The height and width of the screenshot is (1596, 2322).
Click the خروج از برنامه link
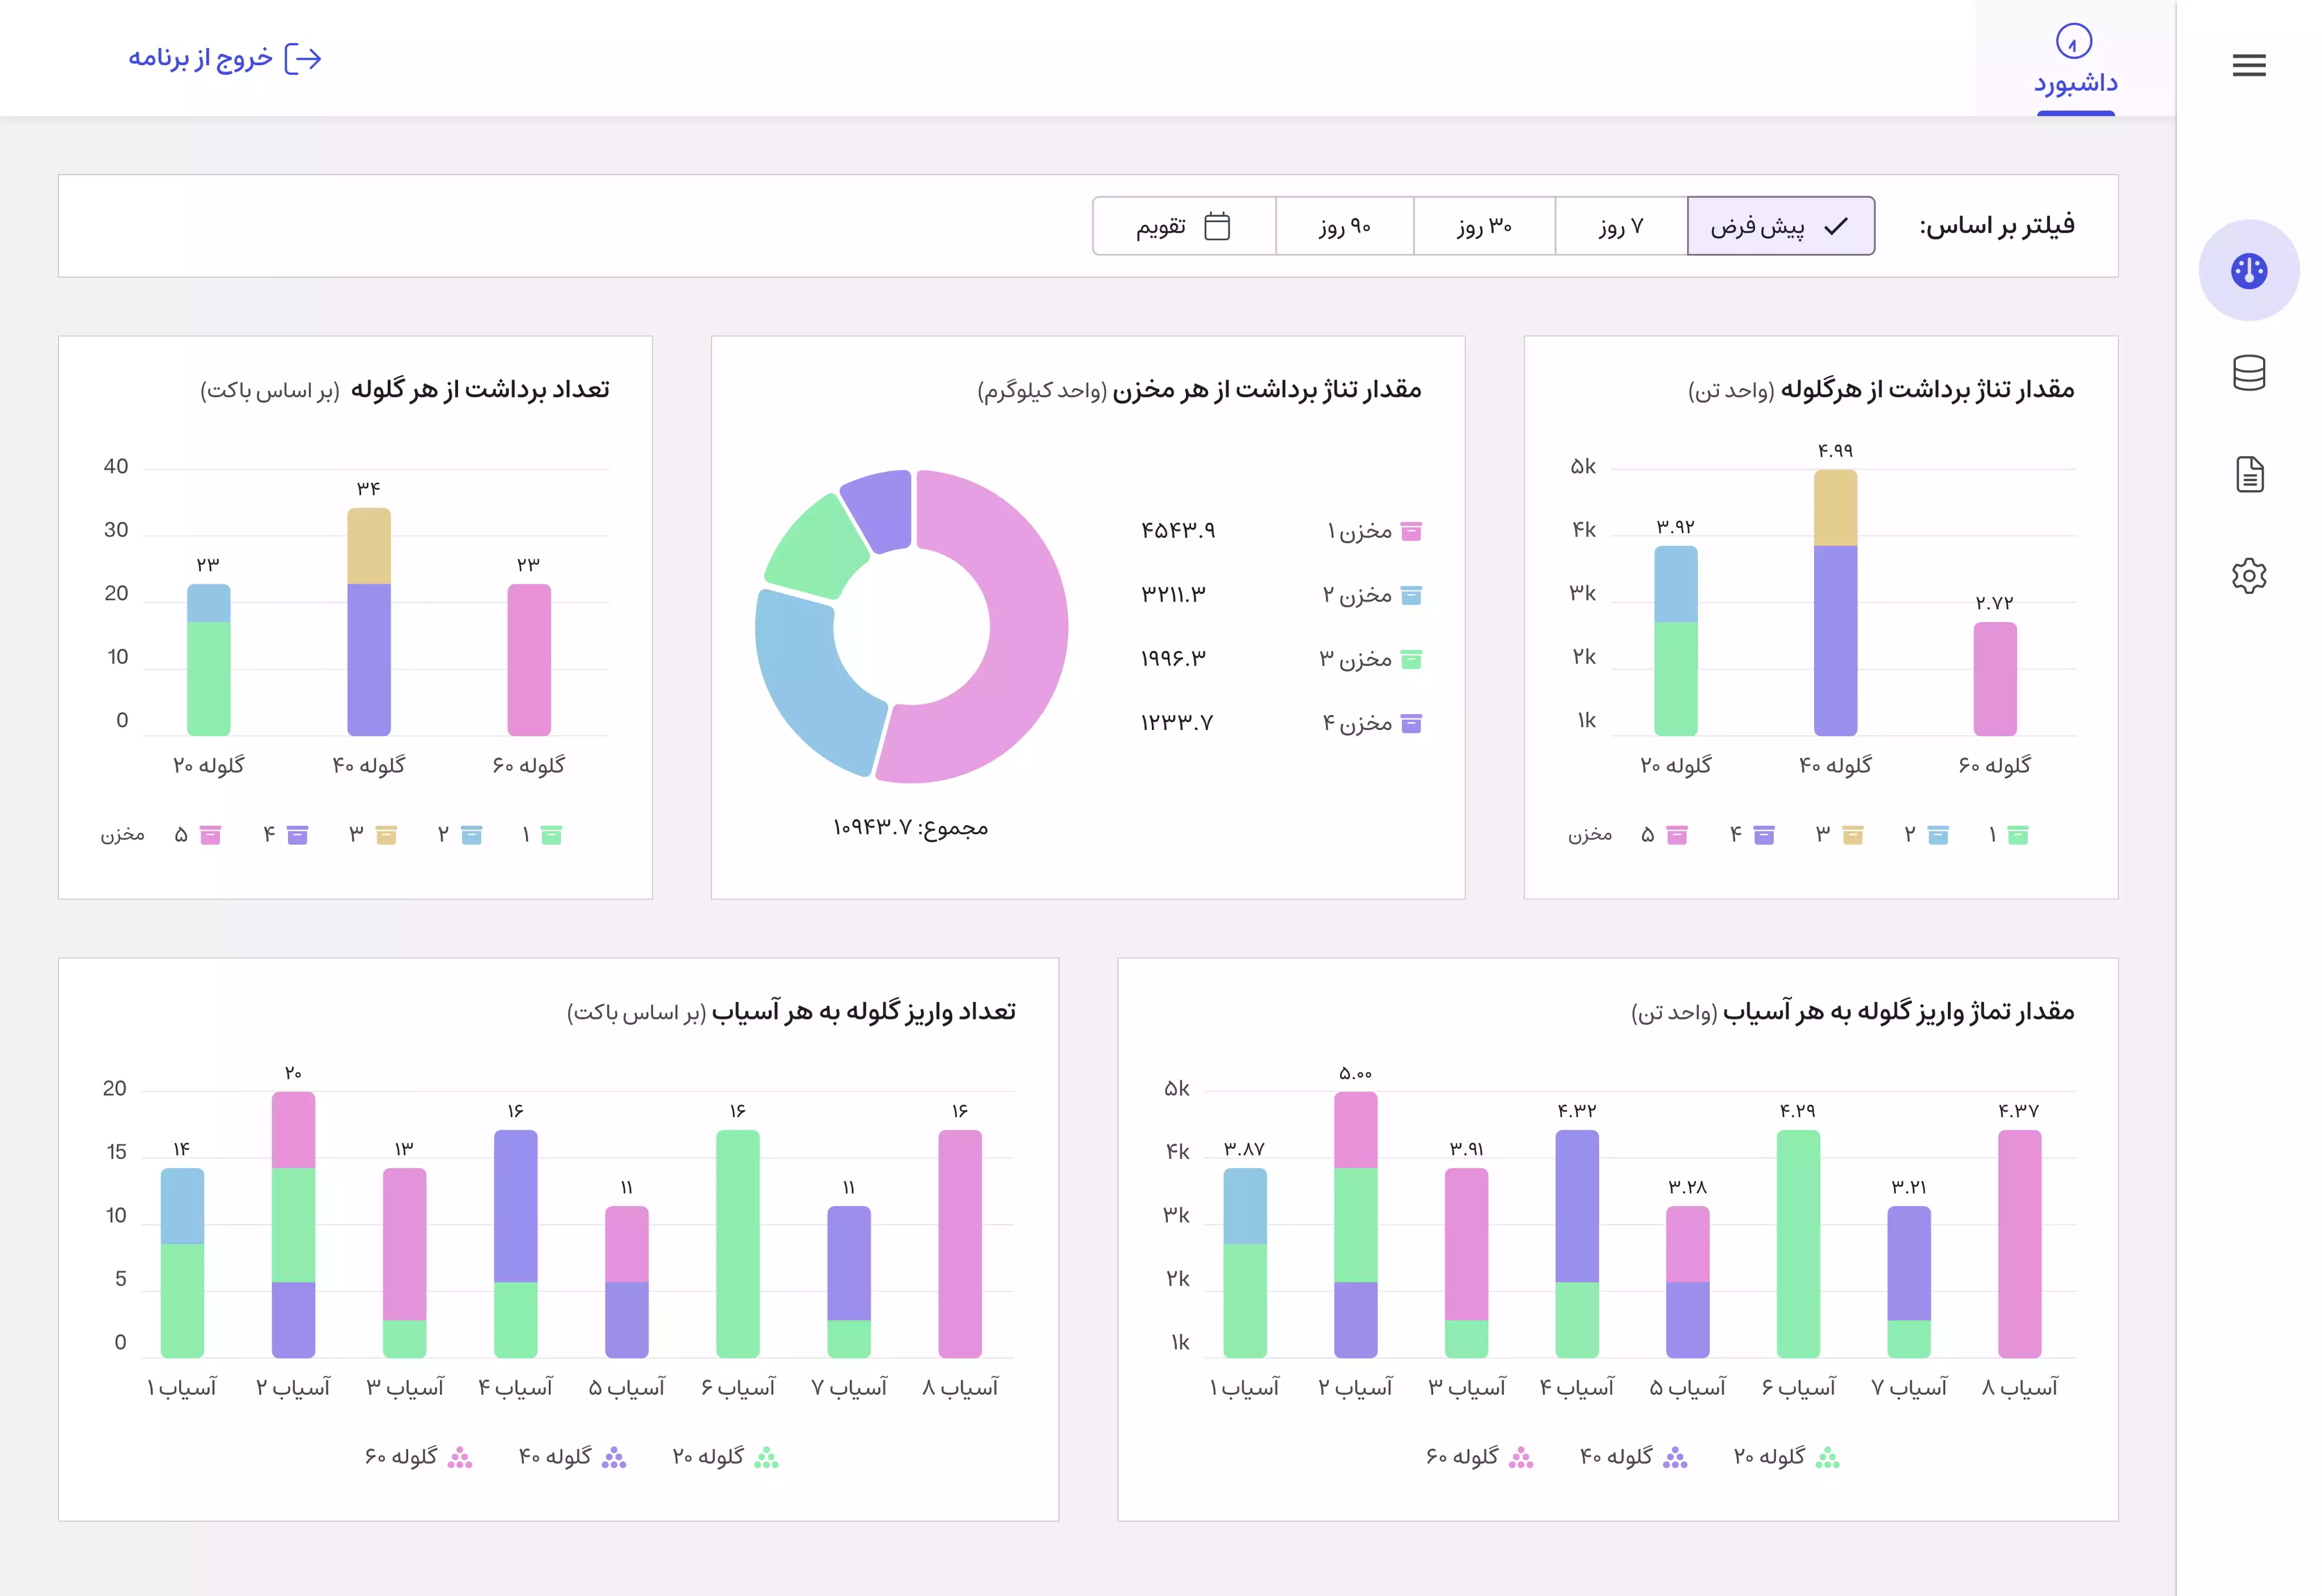[200, 59]
